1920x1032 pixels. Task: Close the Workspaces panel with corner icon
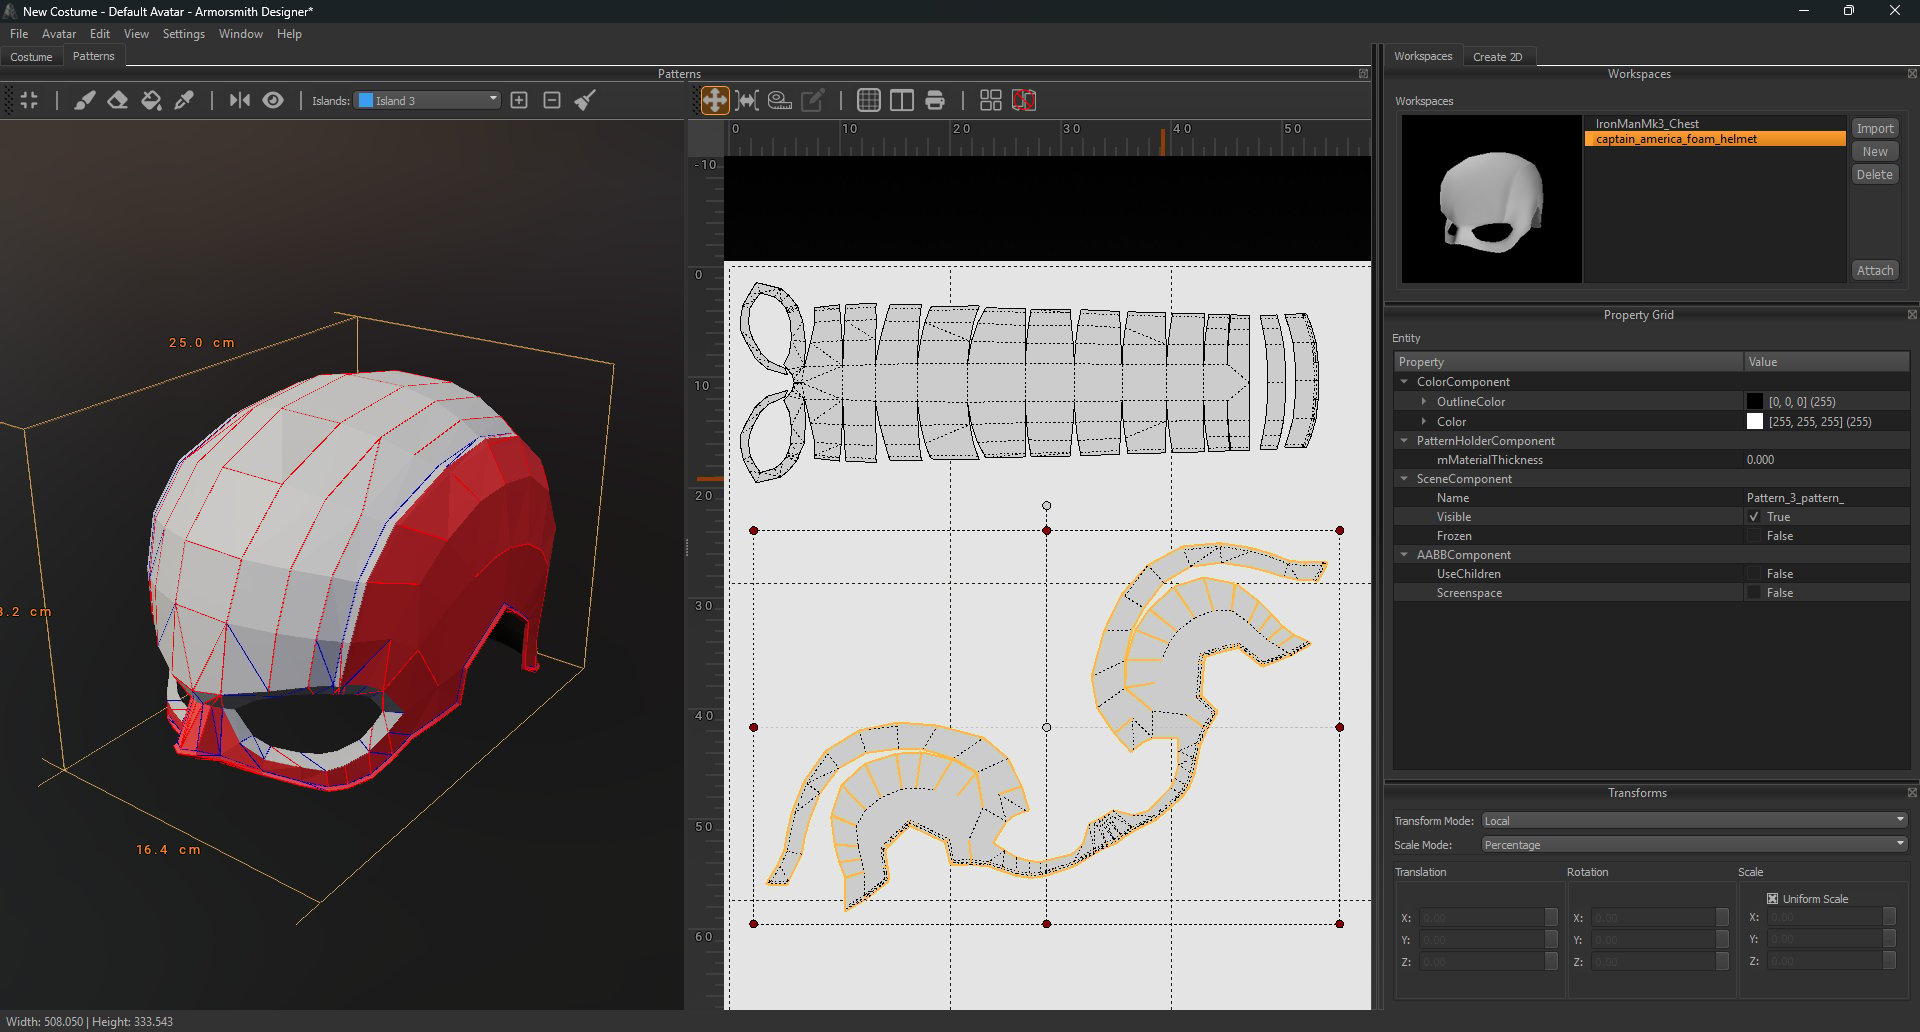coord(1912,74)
